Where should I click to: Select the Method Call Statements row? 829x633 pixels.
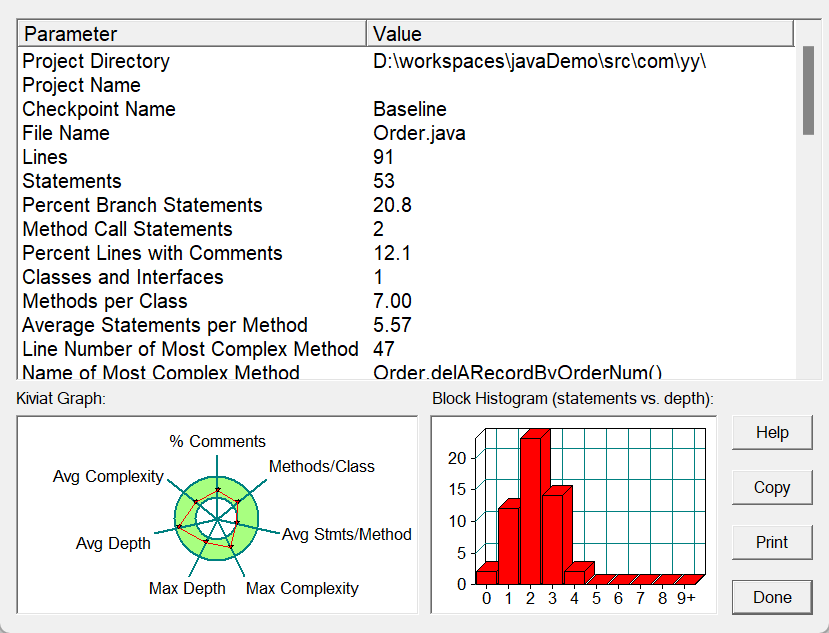click(127, 229)
